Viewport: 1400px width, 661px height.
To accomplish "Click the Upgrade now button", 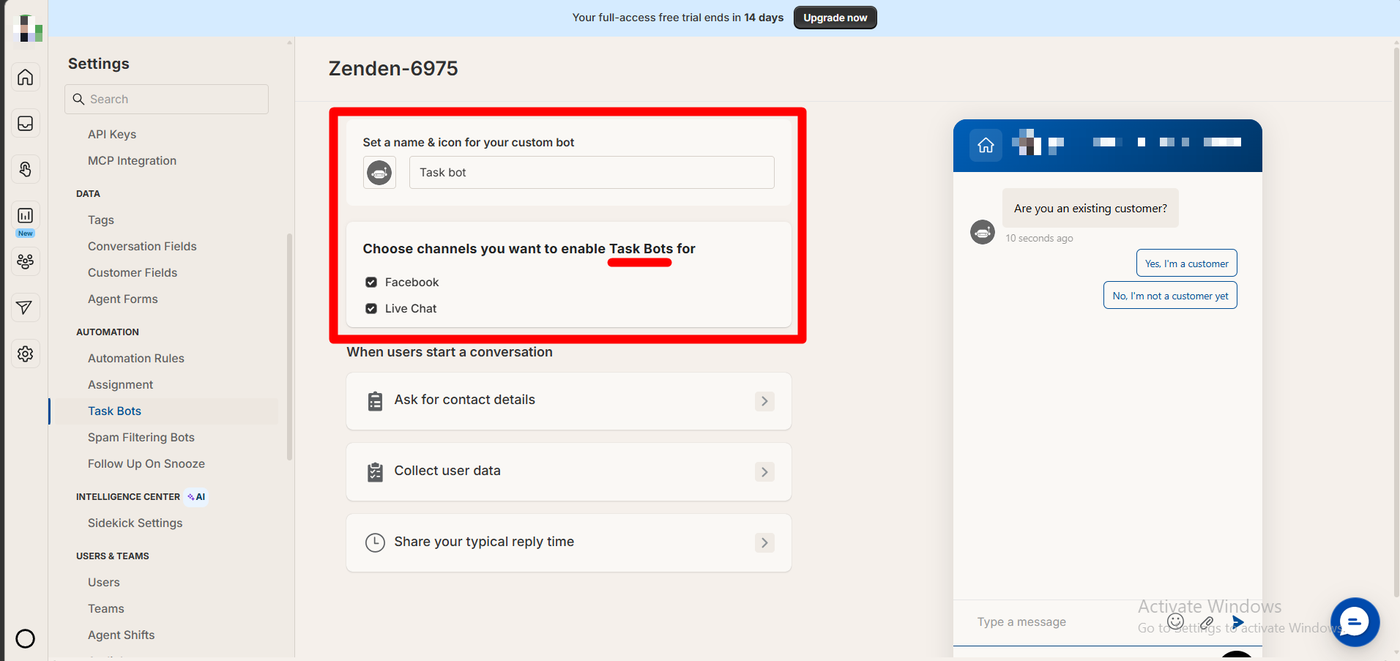I will tap(835, 18).
